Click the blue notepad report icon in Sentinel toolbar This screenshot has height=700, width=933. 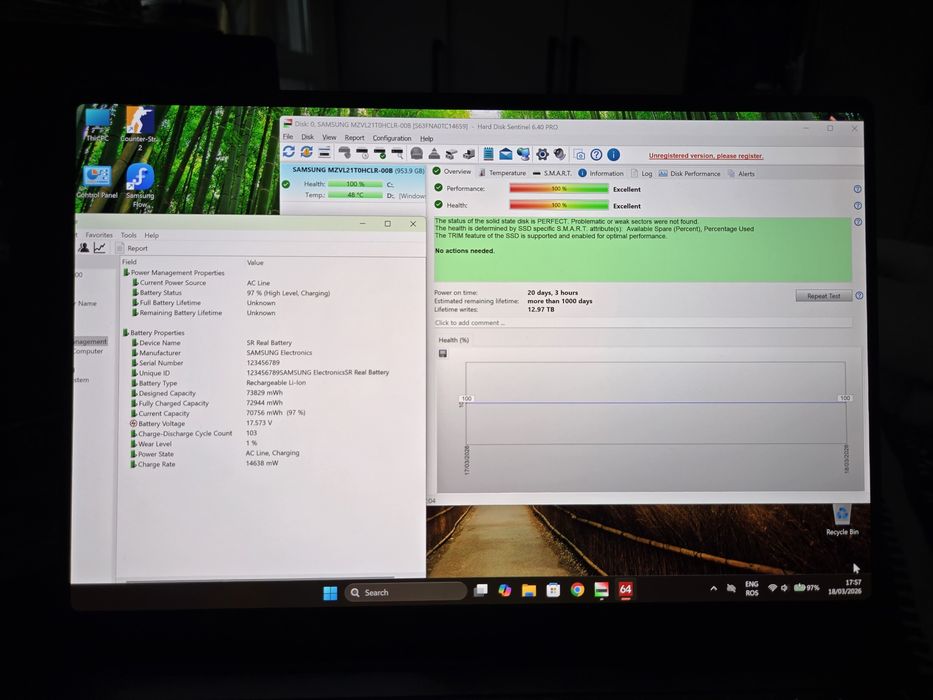488,154
